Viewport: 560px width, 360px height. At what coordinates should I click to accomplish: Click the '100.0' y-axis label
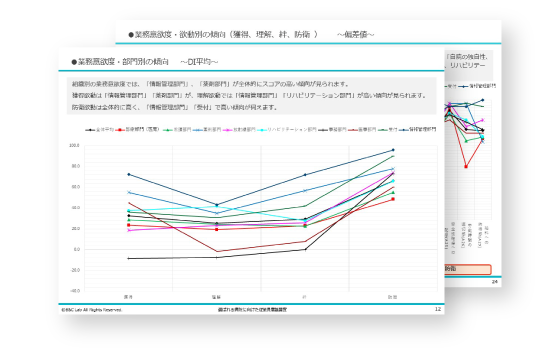pyautogui.click(x=74, y=146)
